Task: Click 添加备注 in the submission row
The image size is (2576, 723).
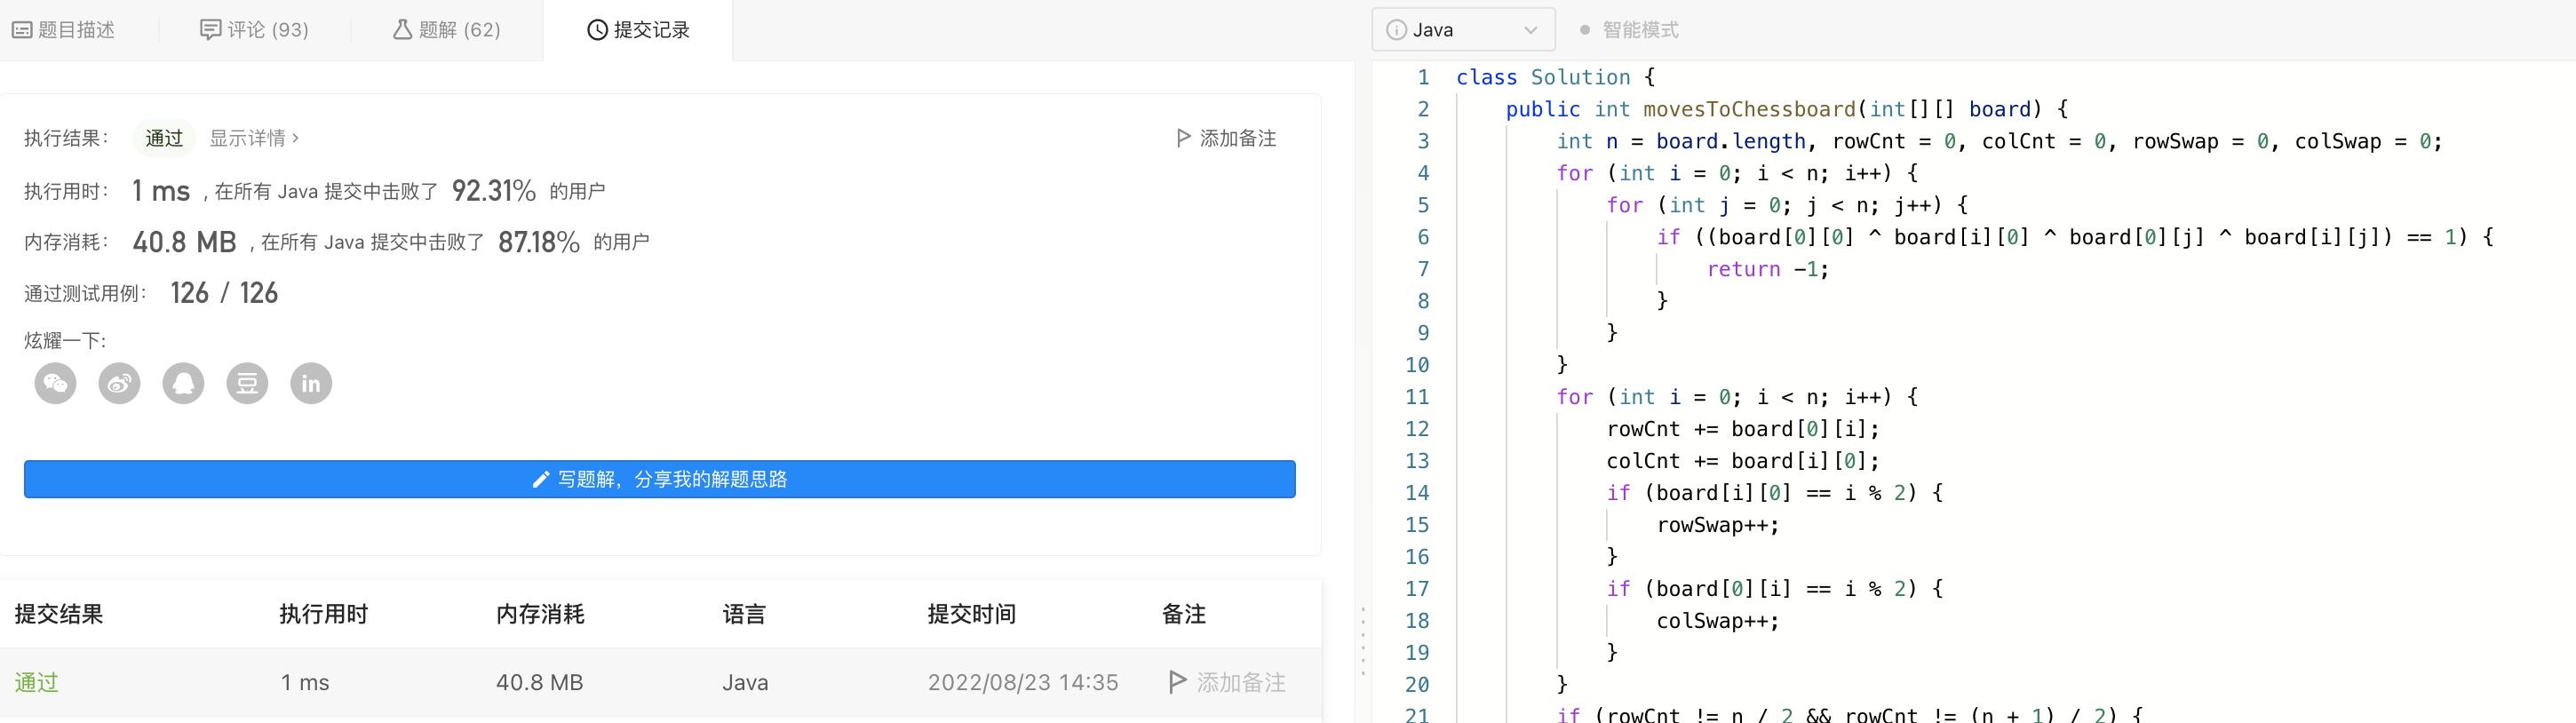Action: [1227, 682]
